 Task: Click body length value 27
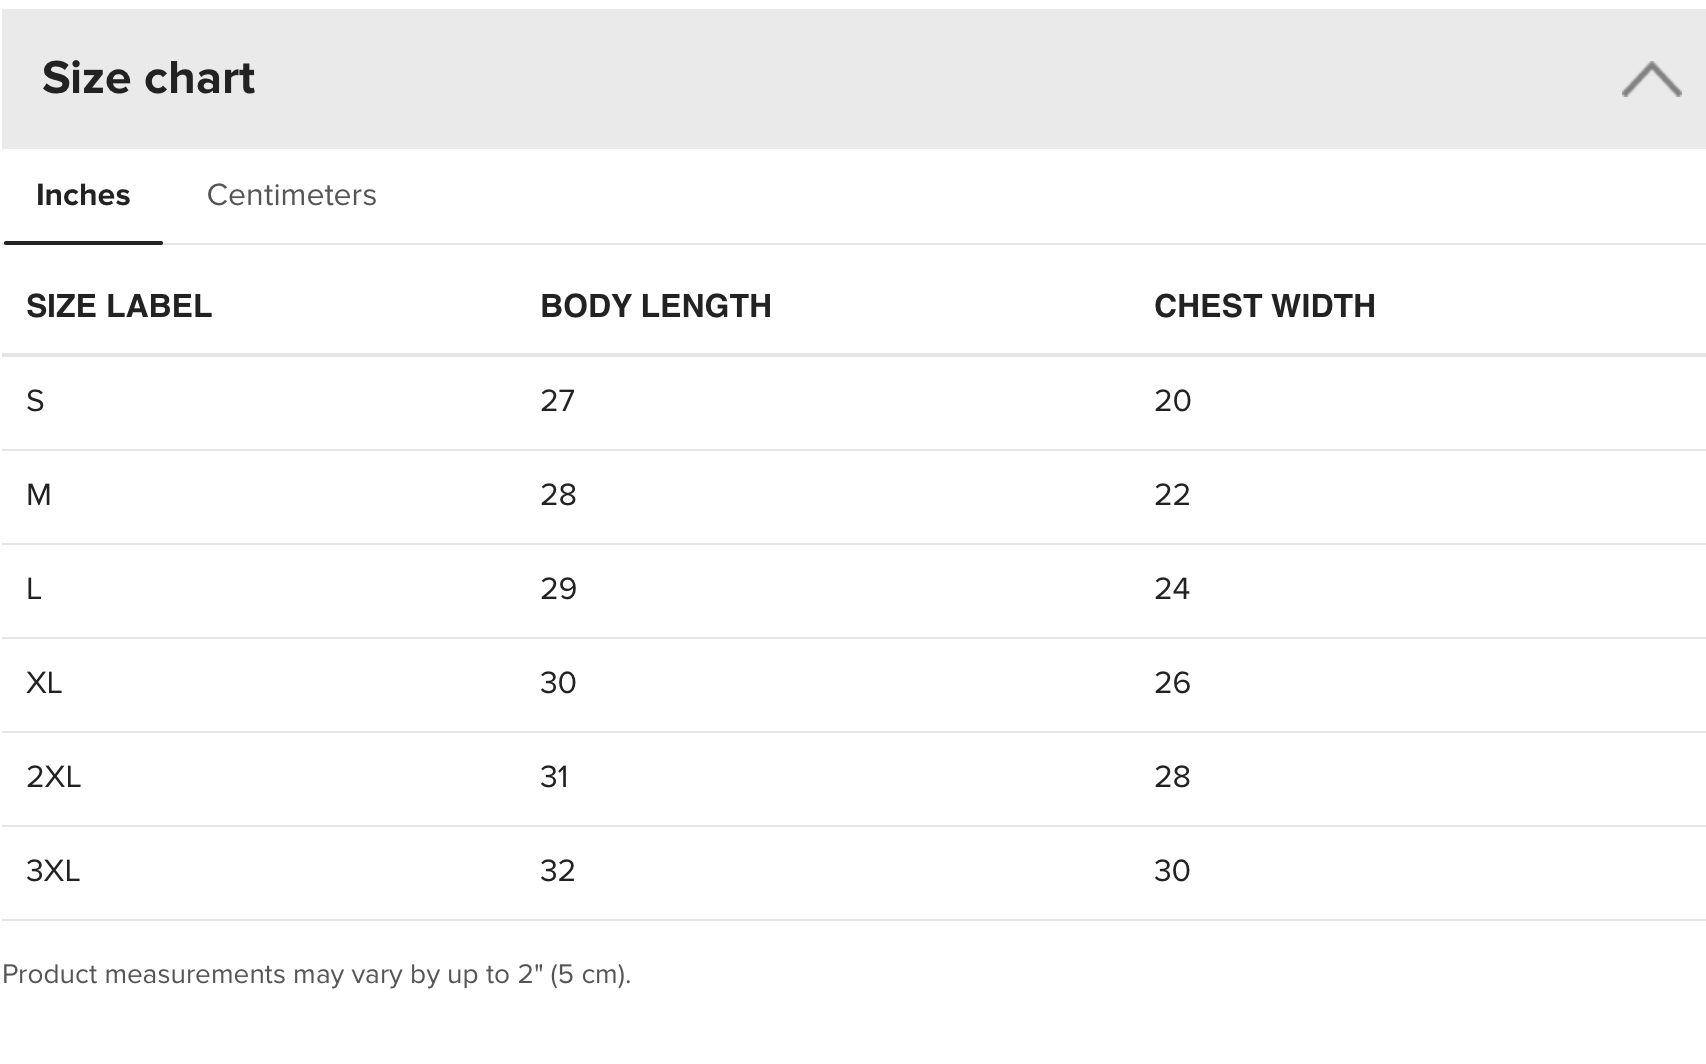pos(558,401)
